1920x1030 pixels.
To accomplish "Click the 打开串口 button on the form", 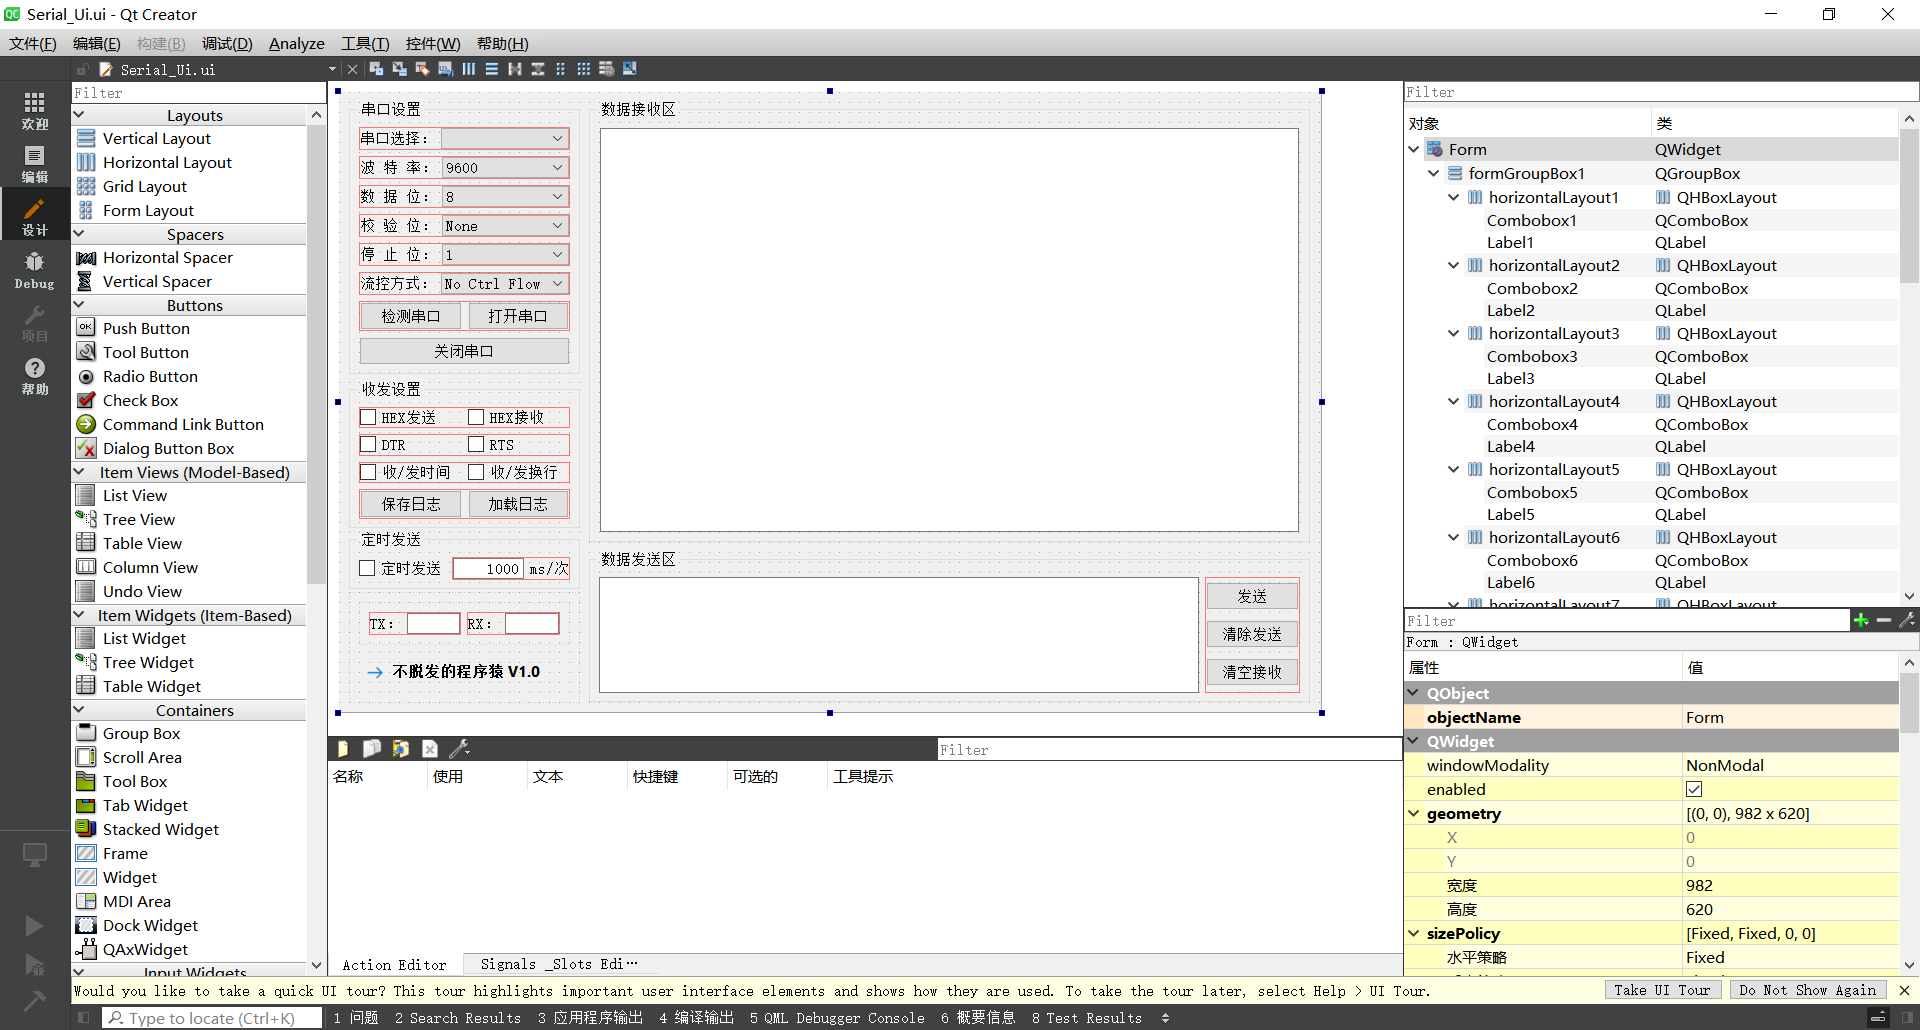I will pyautogui.click(x=517, y=315).
